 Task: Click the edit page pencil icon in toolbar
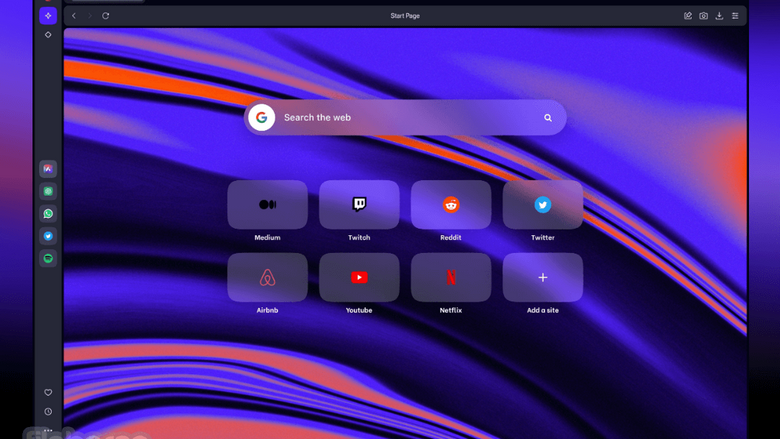(x=688, y=16)
